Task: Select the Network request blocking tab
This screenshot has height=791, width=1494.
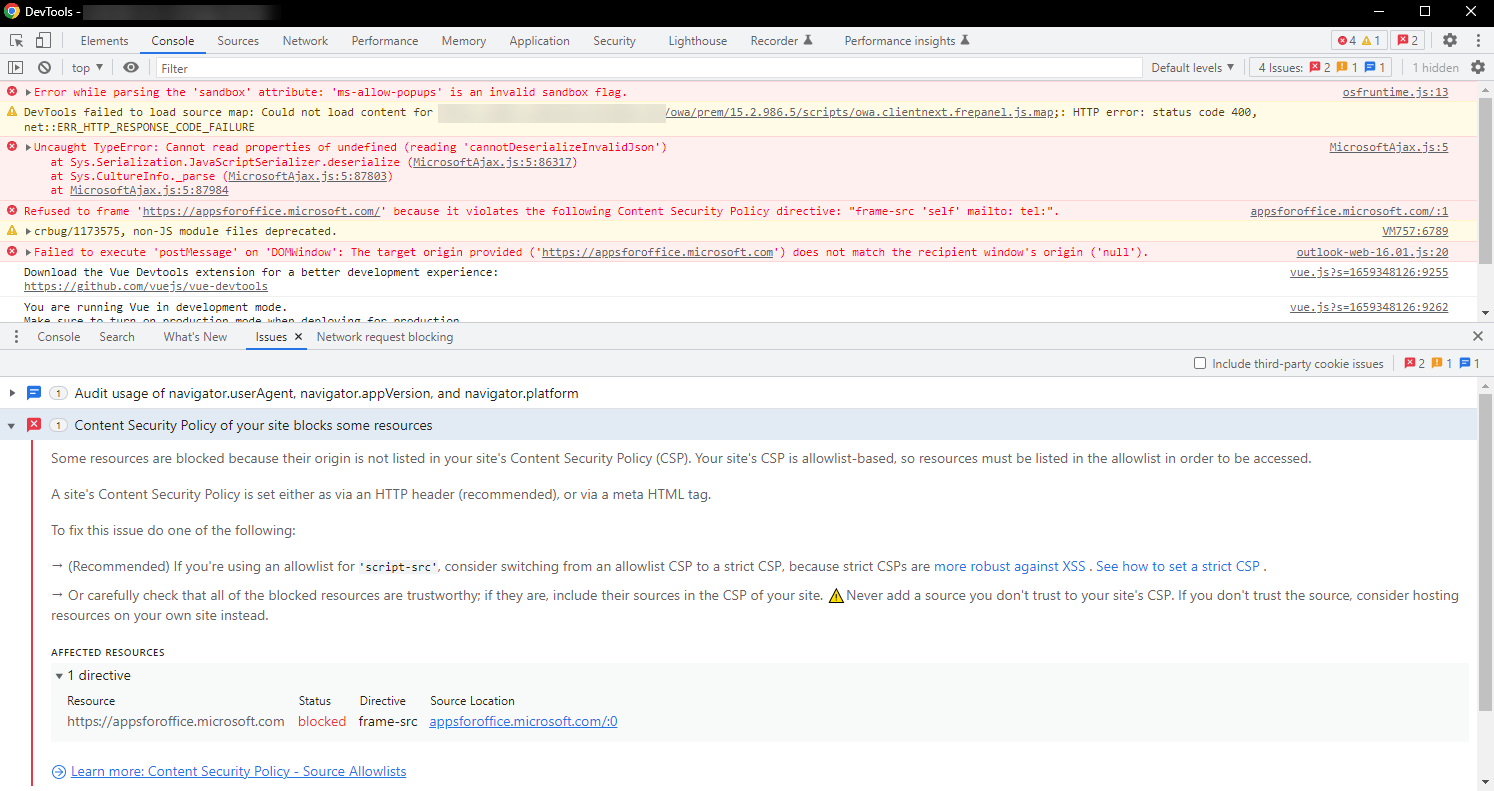Action: tap(385, 337)
